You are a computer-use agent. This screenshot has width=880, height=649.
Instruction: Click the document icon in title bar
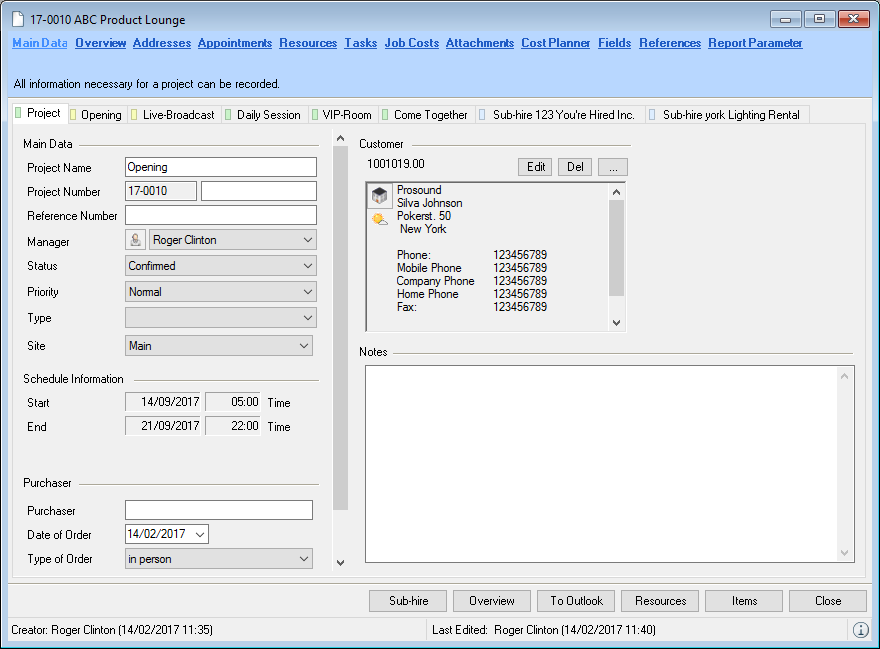(x=18, y=20)
